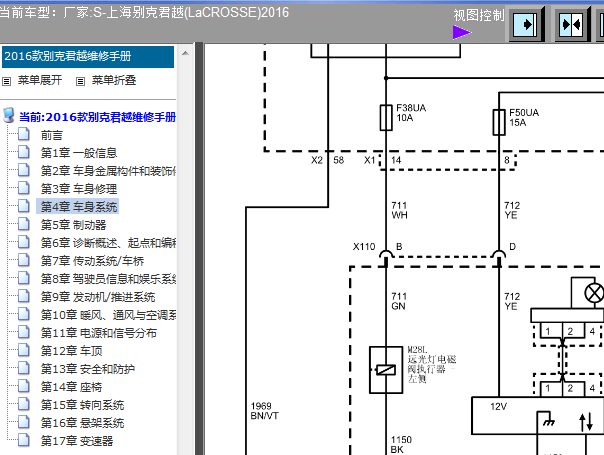This screenshot has width=604, height=455.
Task: Click the page icon next to 第1章 一般信息
Action: pos(24,152)
